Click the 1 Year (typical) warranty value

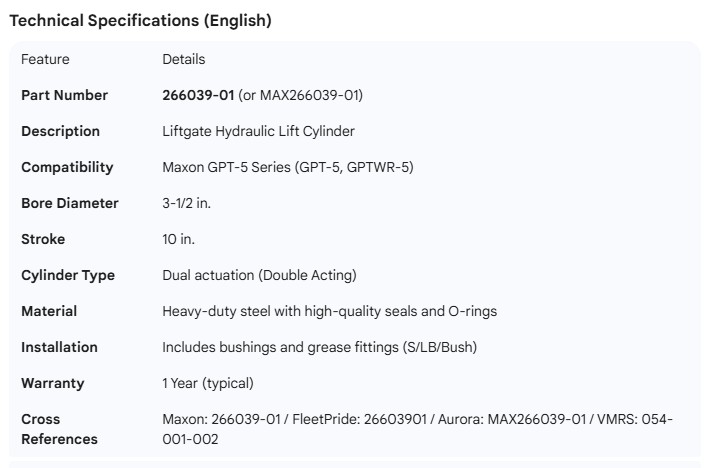(x=209, y=383)
